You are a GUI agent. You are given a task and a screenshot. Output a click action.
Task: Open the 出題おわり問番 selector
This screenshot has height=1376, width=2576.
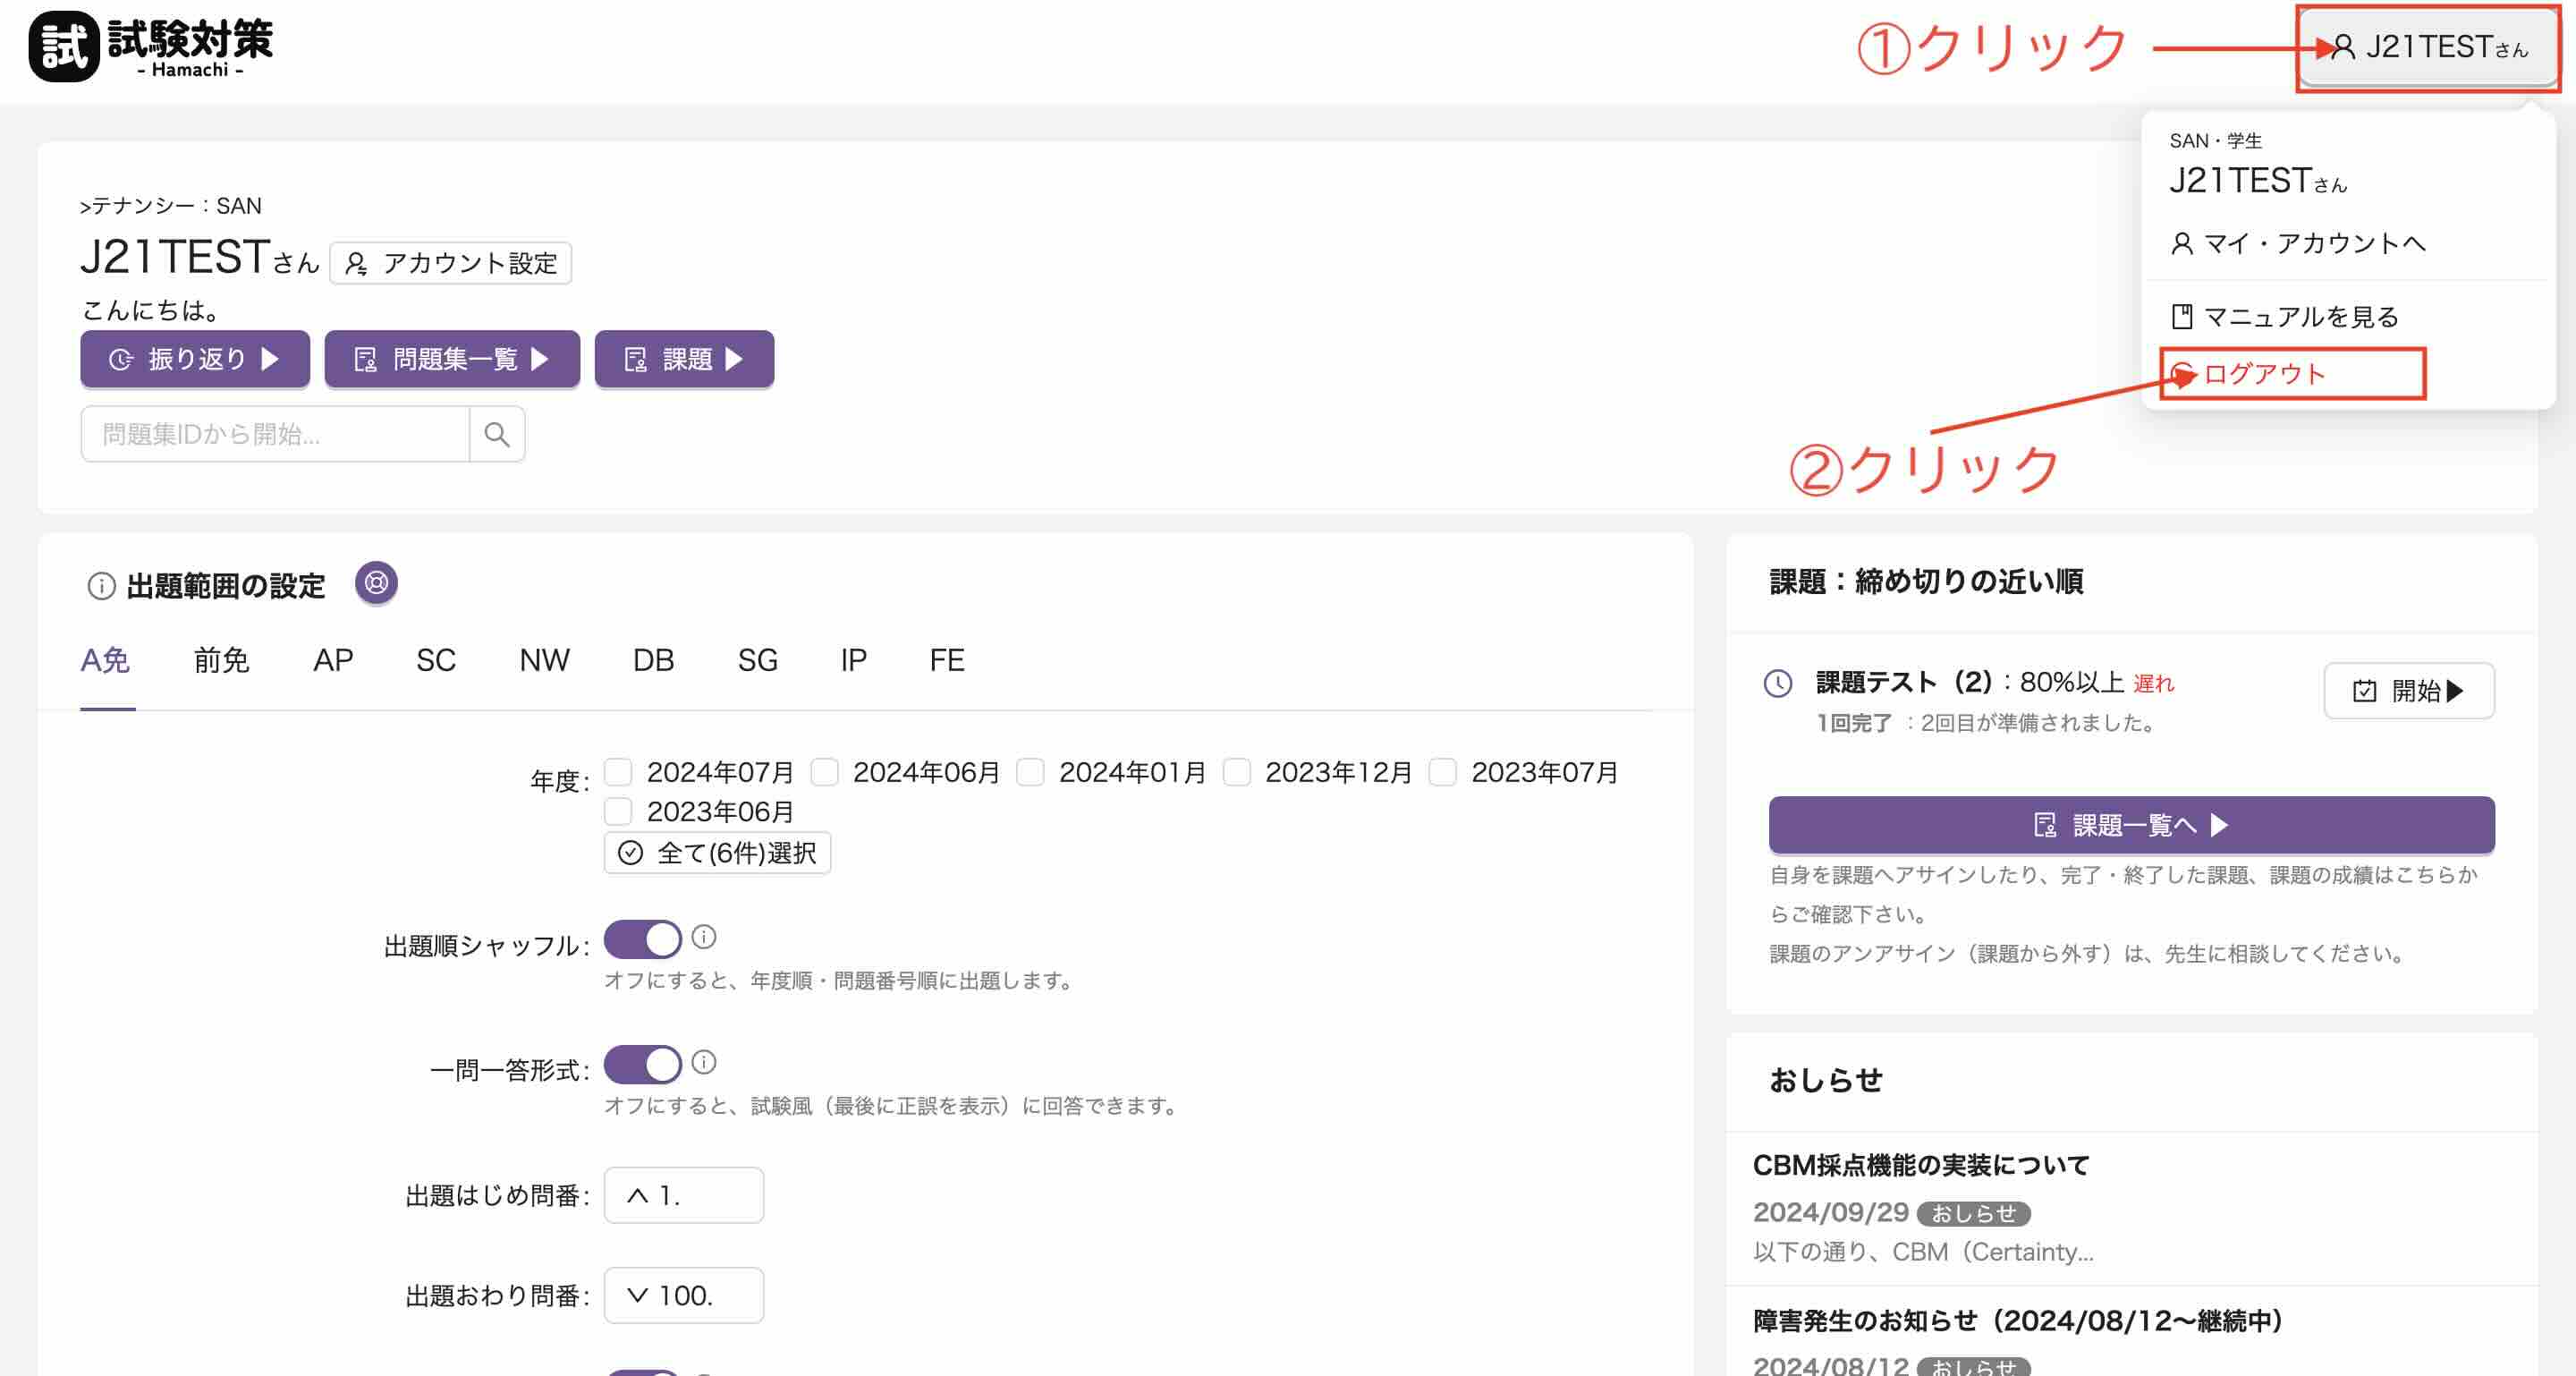683,1295
